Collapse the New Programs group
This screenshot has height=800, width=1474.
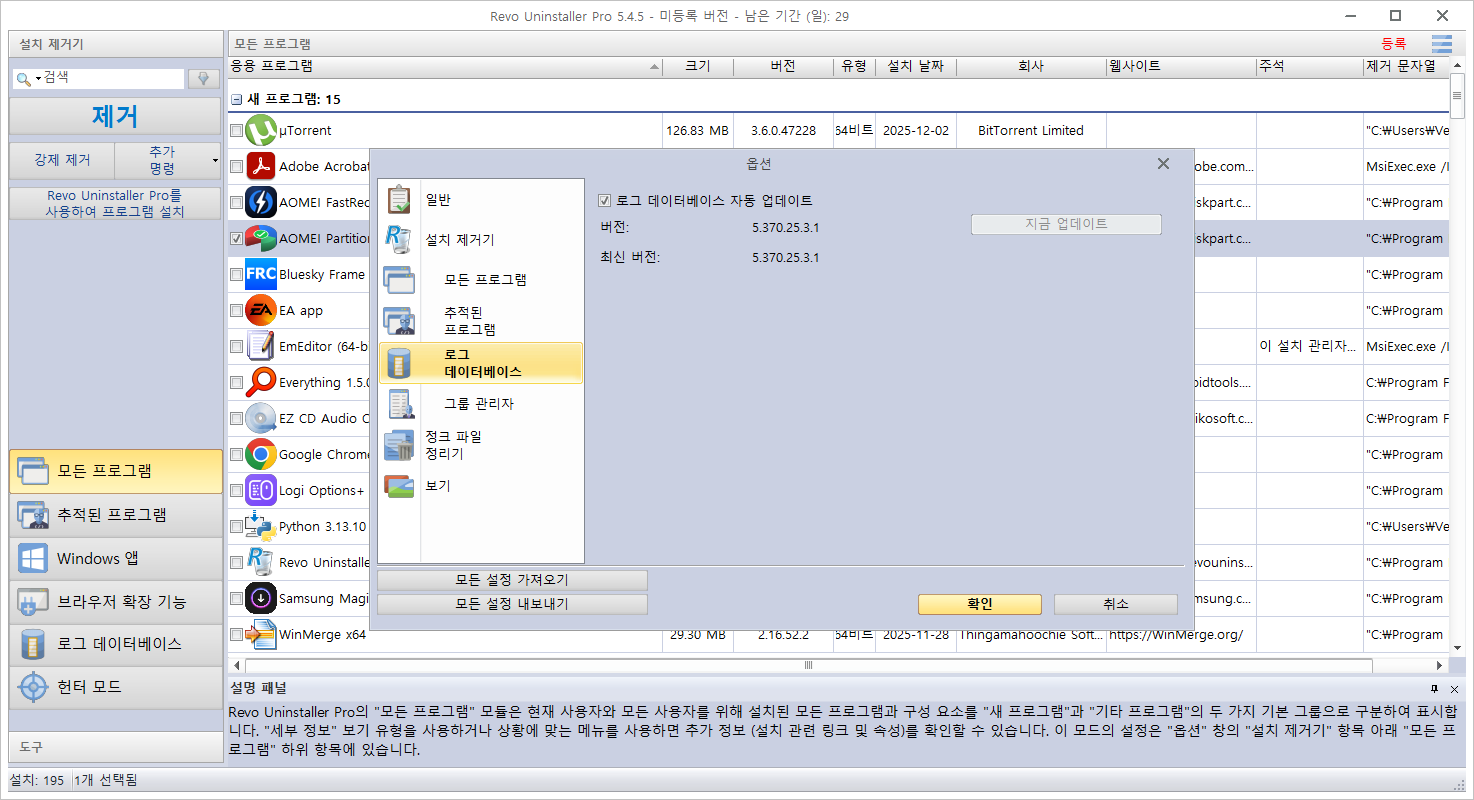237,100
